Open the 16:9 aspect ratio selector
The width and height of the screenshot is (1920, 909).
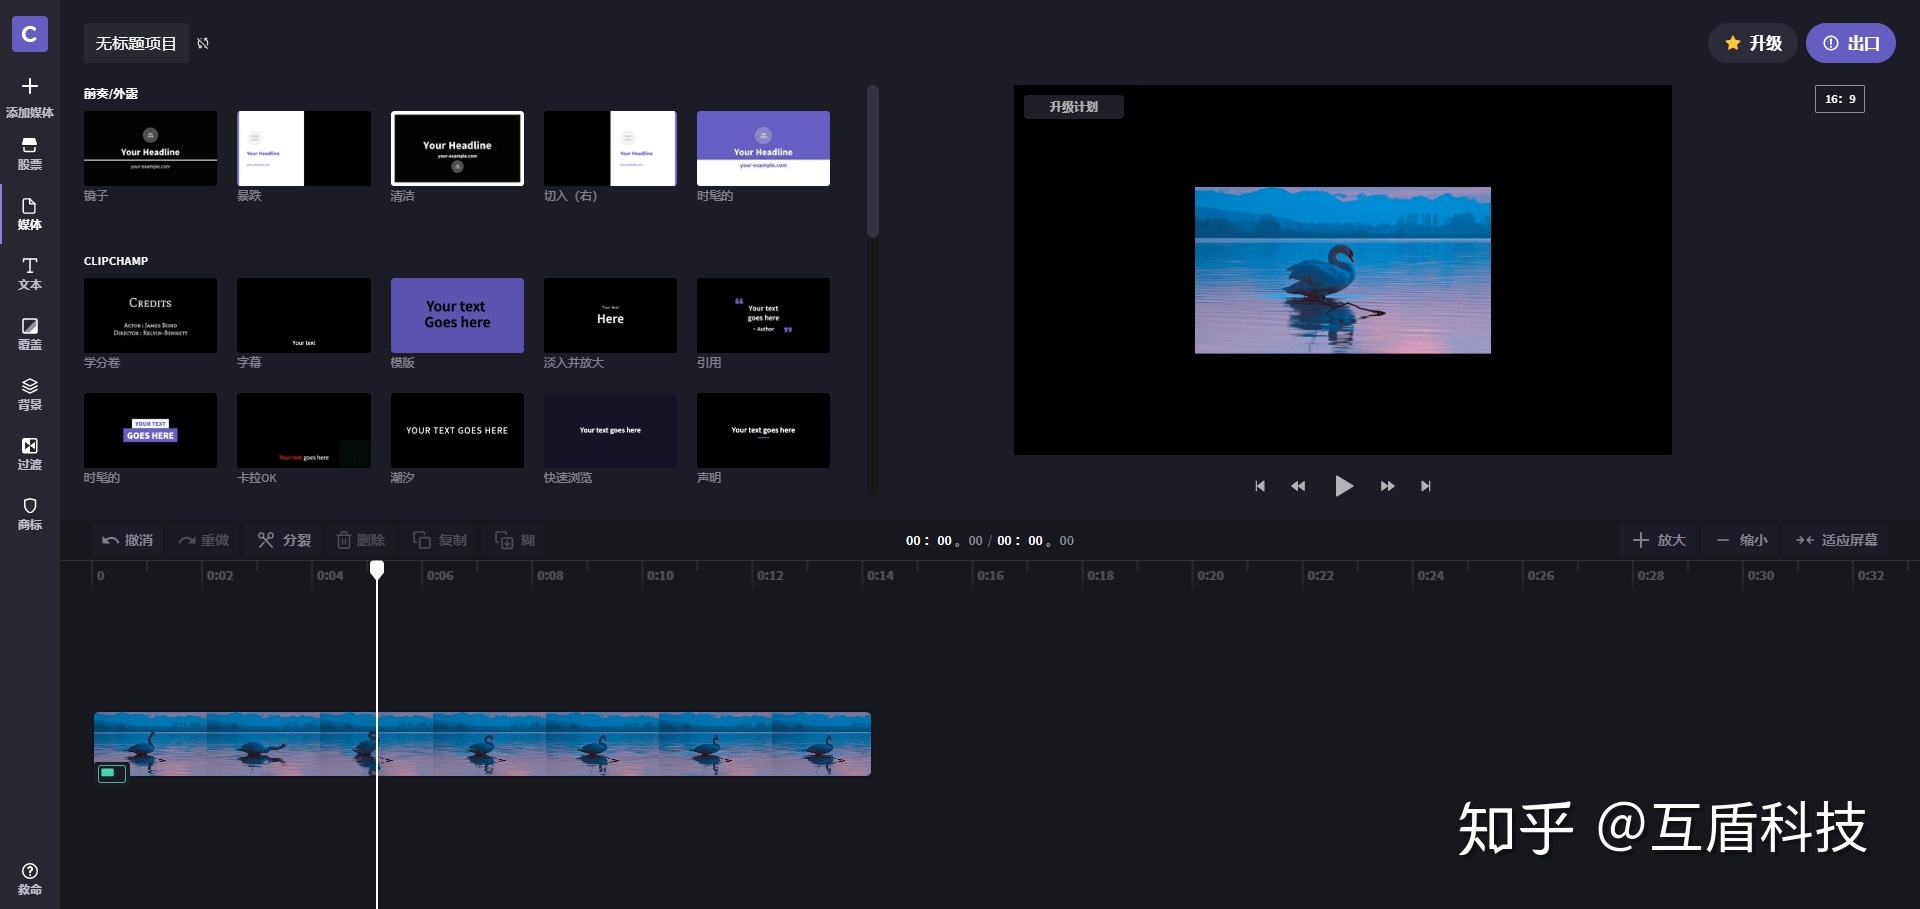pos(1839,99)
